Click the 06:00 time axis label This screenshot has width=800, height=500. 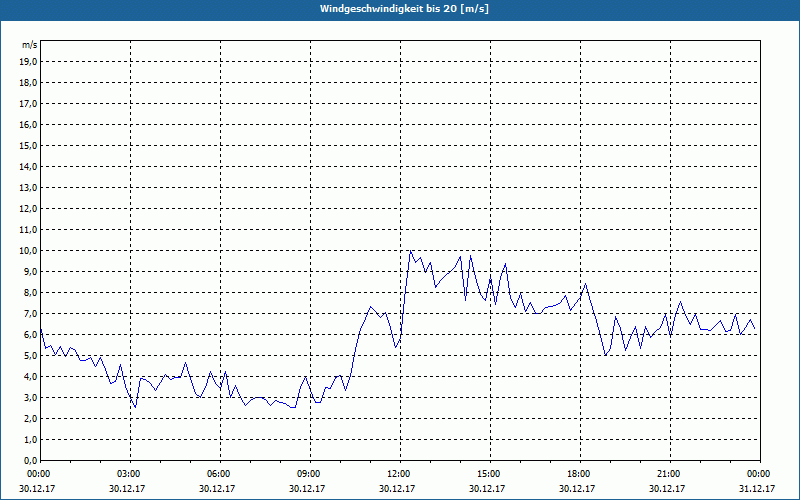220,474
